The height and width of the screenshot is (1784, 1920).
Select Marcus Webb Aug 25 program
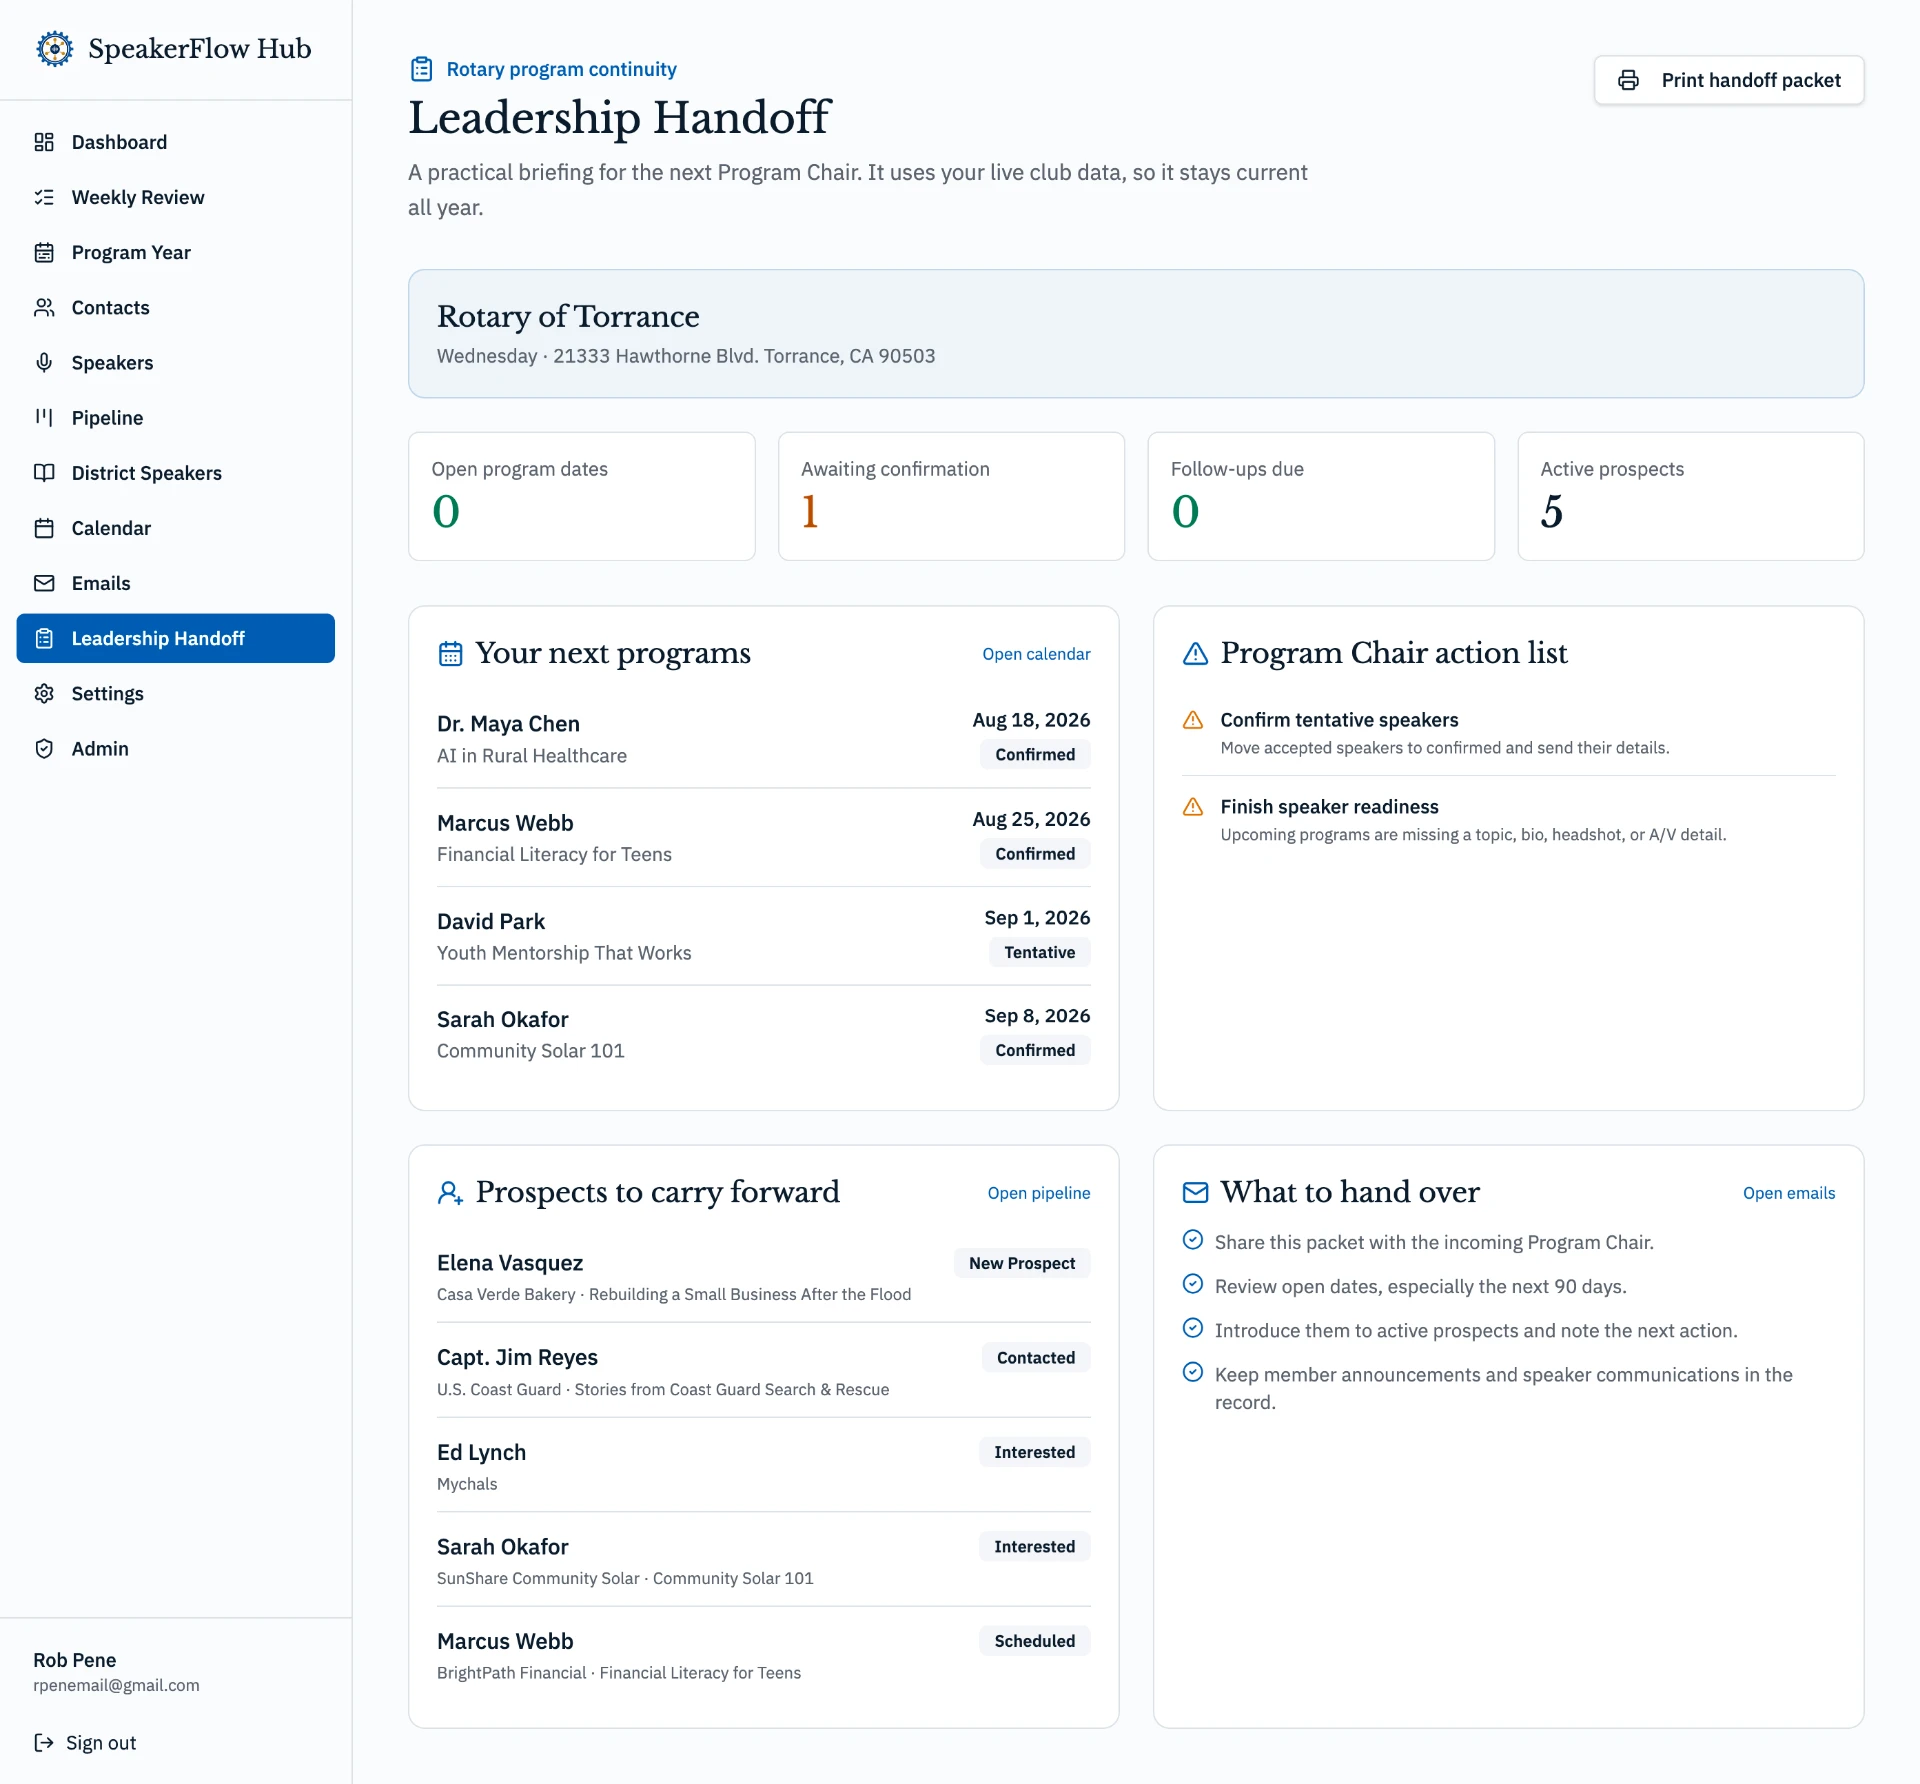pos(764,838)
